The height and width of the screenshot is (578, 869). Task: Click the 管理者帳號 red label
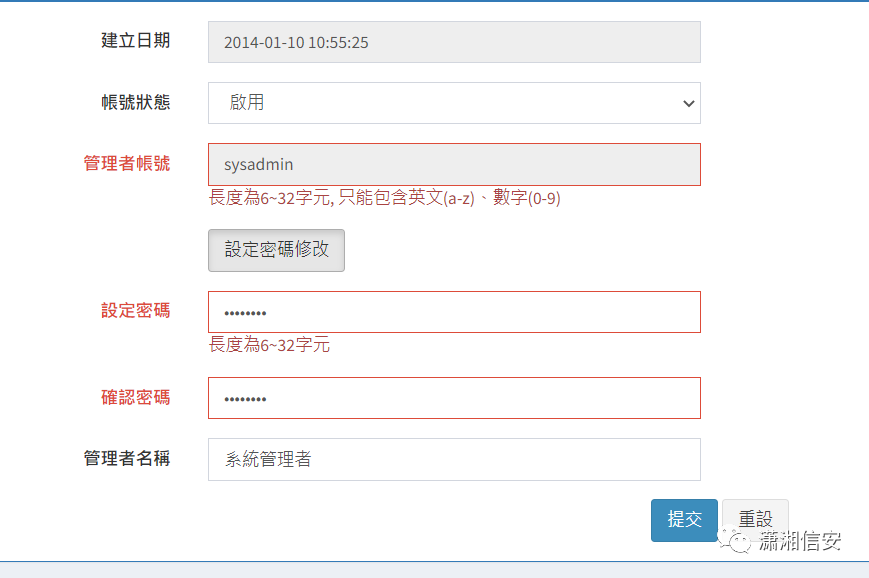[x=126, y=163]
